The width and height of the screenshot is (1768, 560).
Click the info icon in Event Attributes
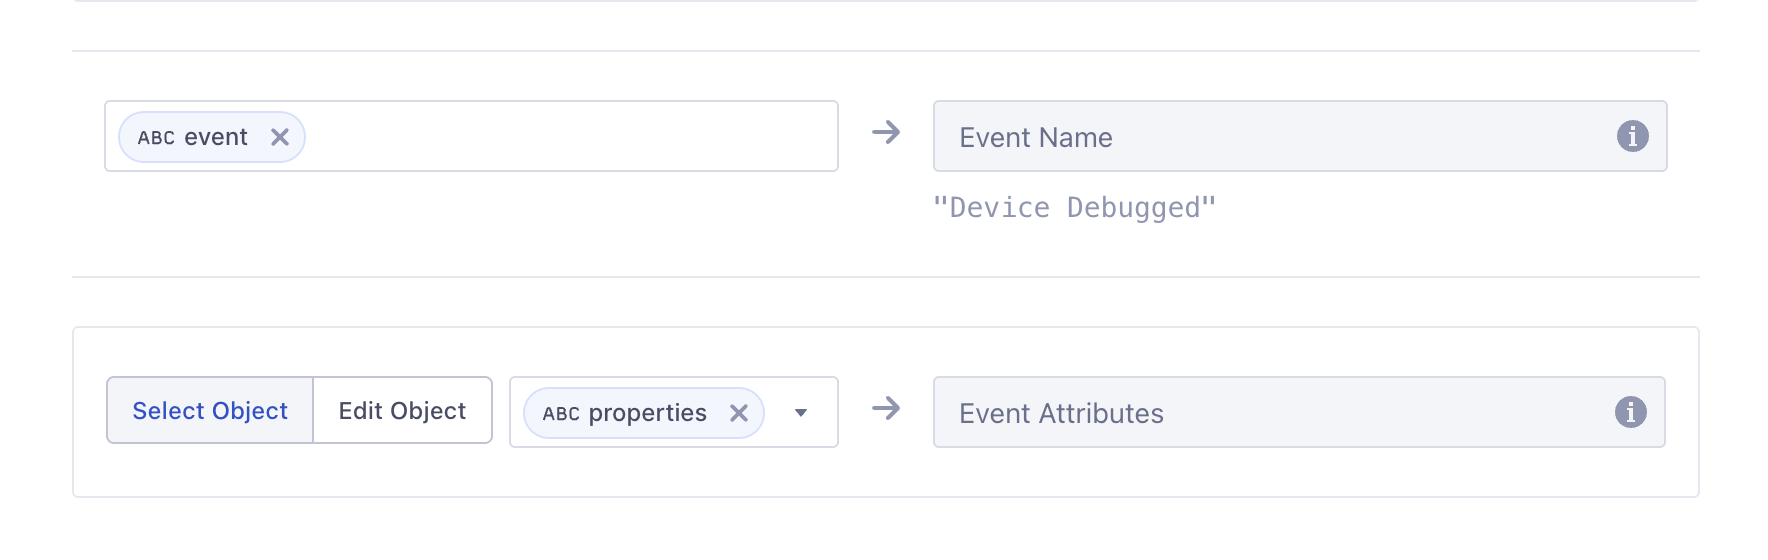point(1630,412)
